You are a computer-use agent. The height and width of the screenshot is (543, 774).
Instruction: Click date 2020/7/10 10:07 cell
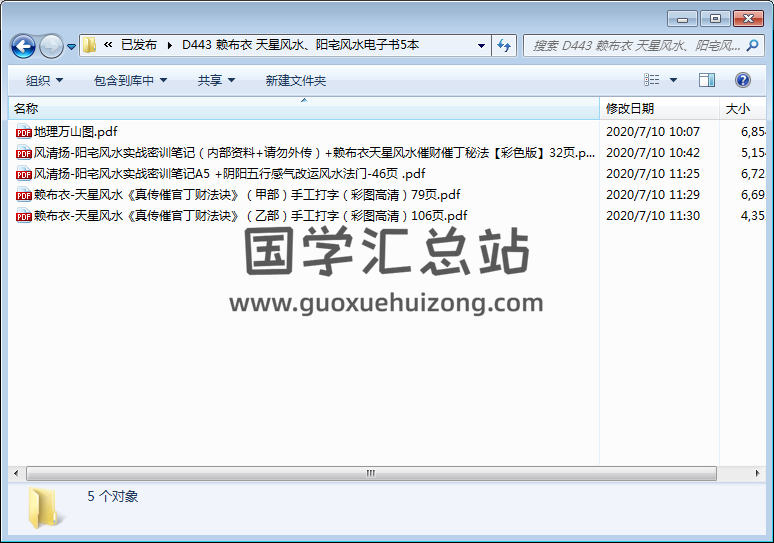click(653, 132)
